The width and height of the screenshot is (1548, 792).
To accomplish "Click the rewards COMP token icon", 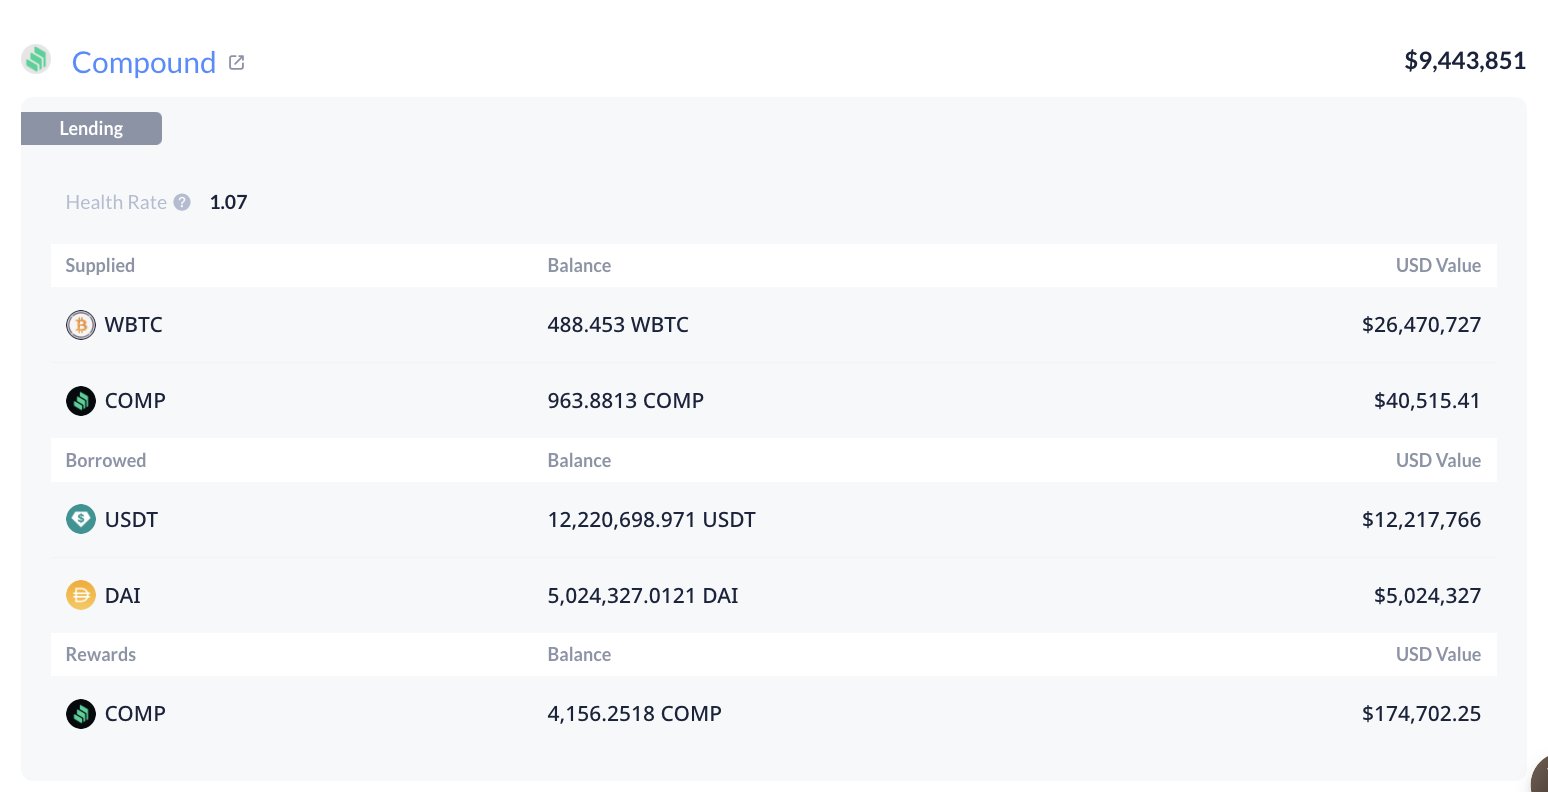I will pos(81,714).
